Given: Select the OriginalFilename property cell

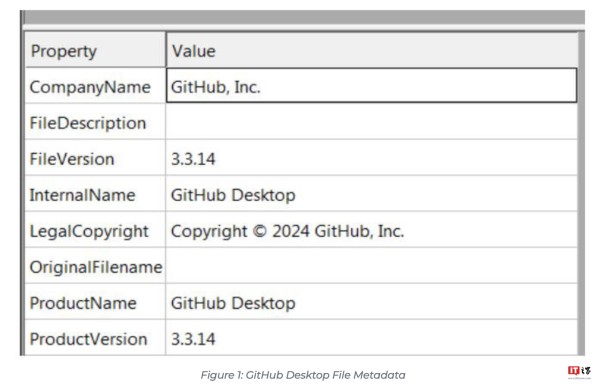Looking at the screenshot, I should 95,266.
